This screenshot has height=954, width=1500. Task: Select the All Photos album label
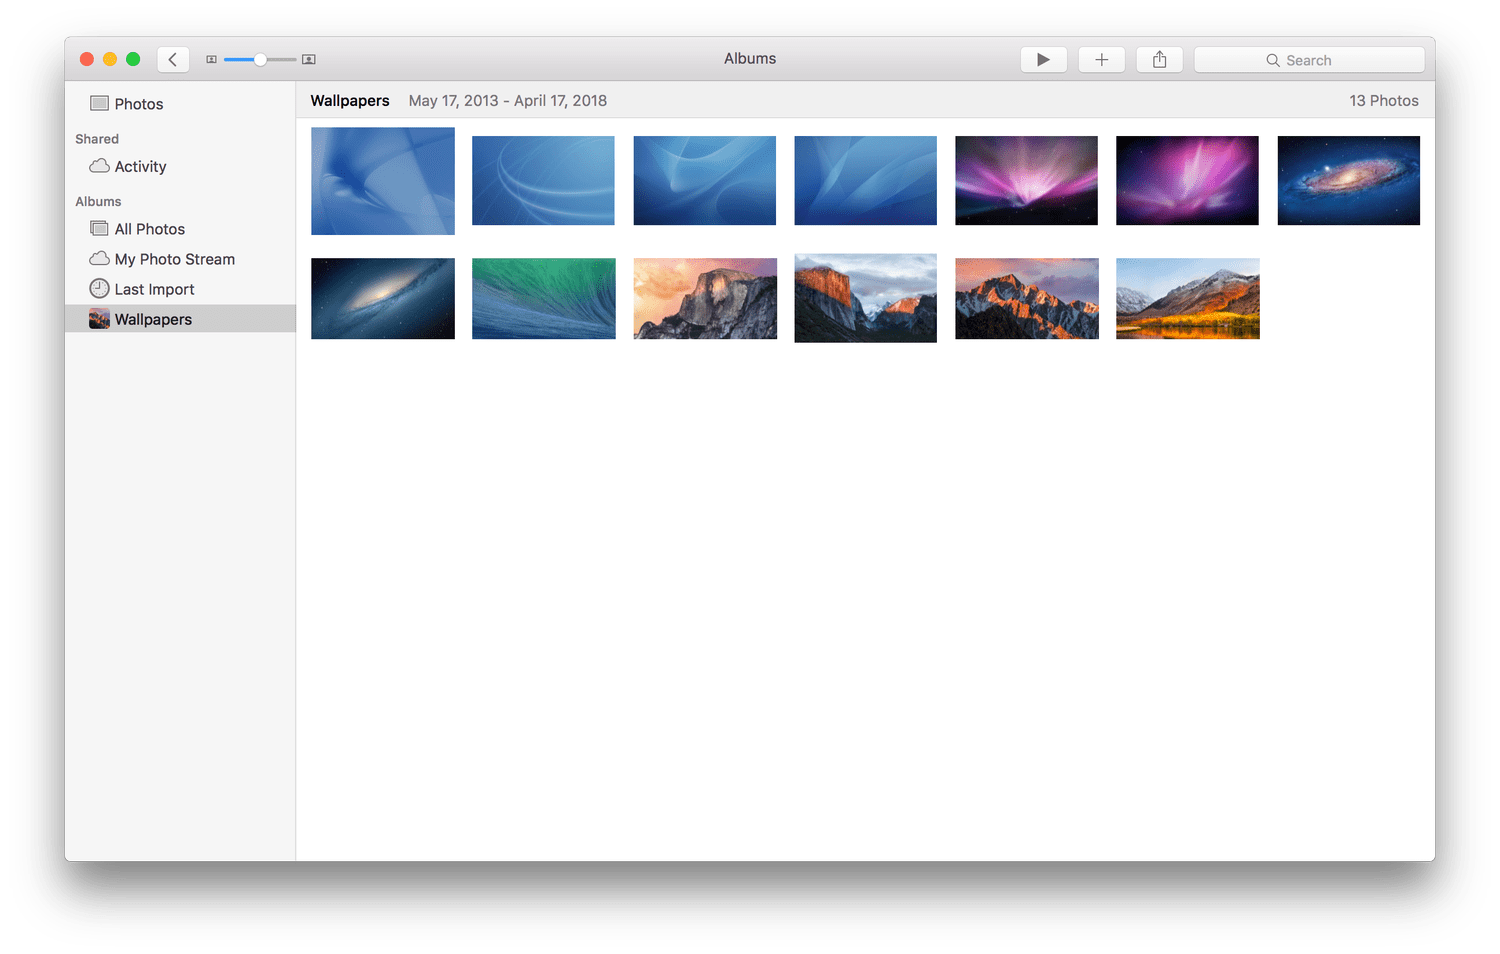click(x=150, y=229)
